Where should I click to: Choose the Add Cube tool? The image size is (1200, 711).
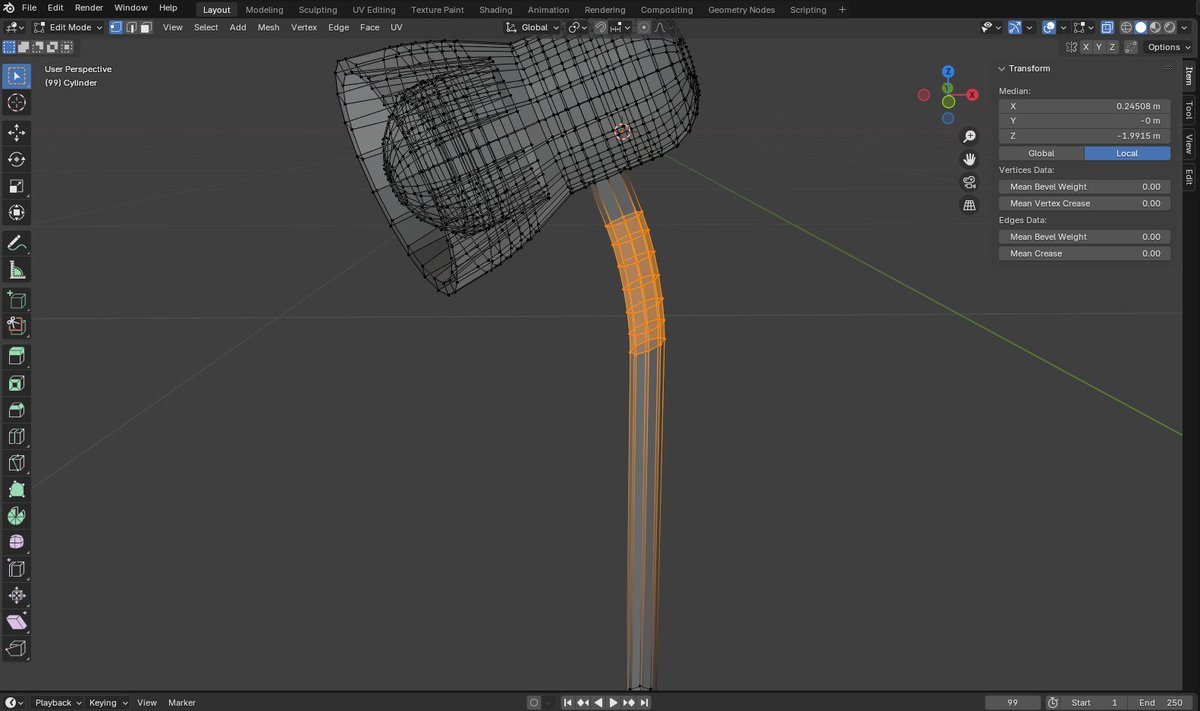click(16, 299)
